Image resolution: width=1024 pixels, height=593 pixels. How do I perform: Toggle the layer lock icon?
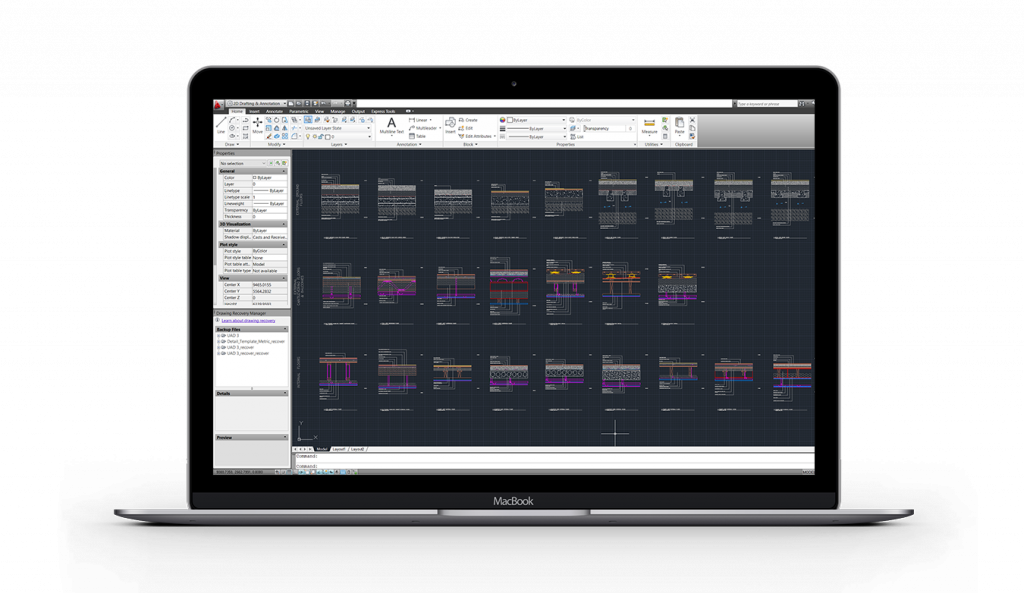tap(320, 136)
